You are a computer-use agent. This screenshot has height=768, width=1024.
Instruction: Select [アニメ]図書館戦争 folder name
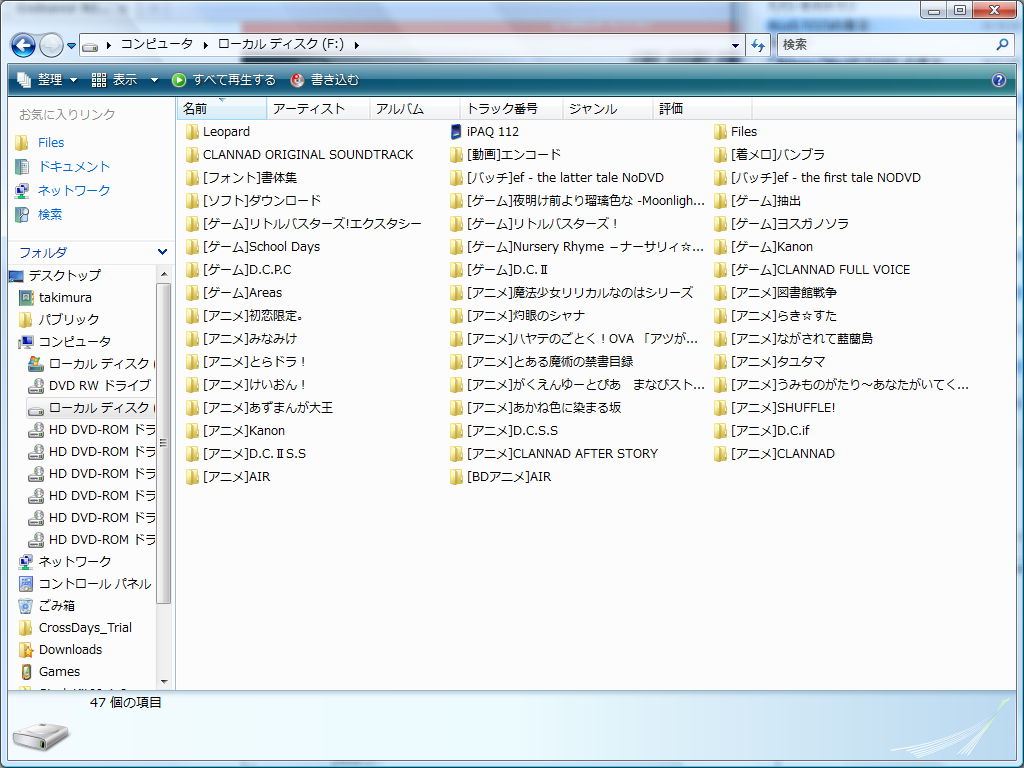tap(784, 293)
